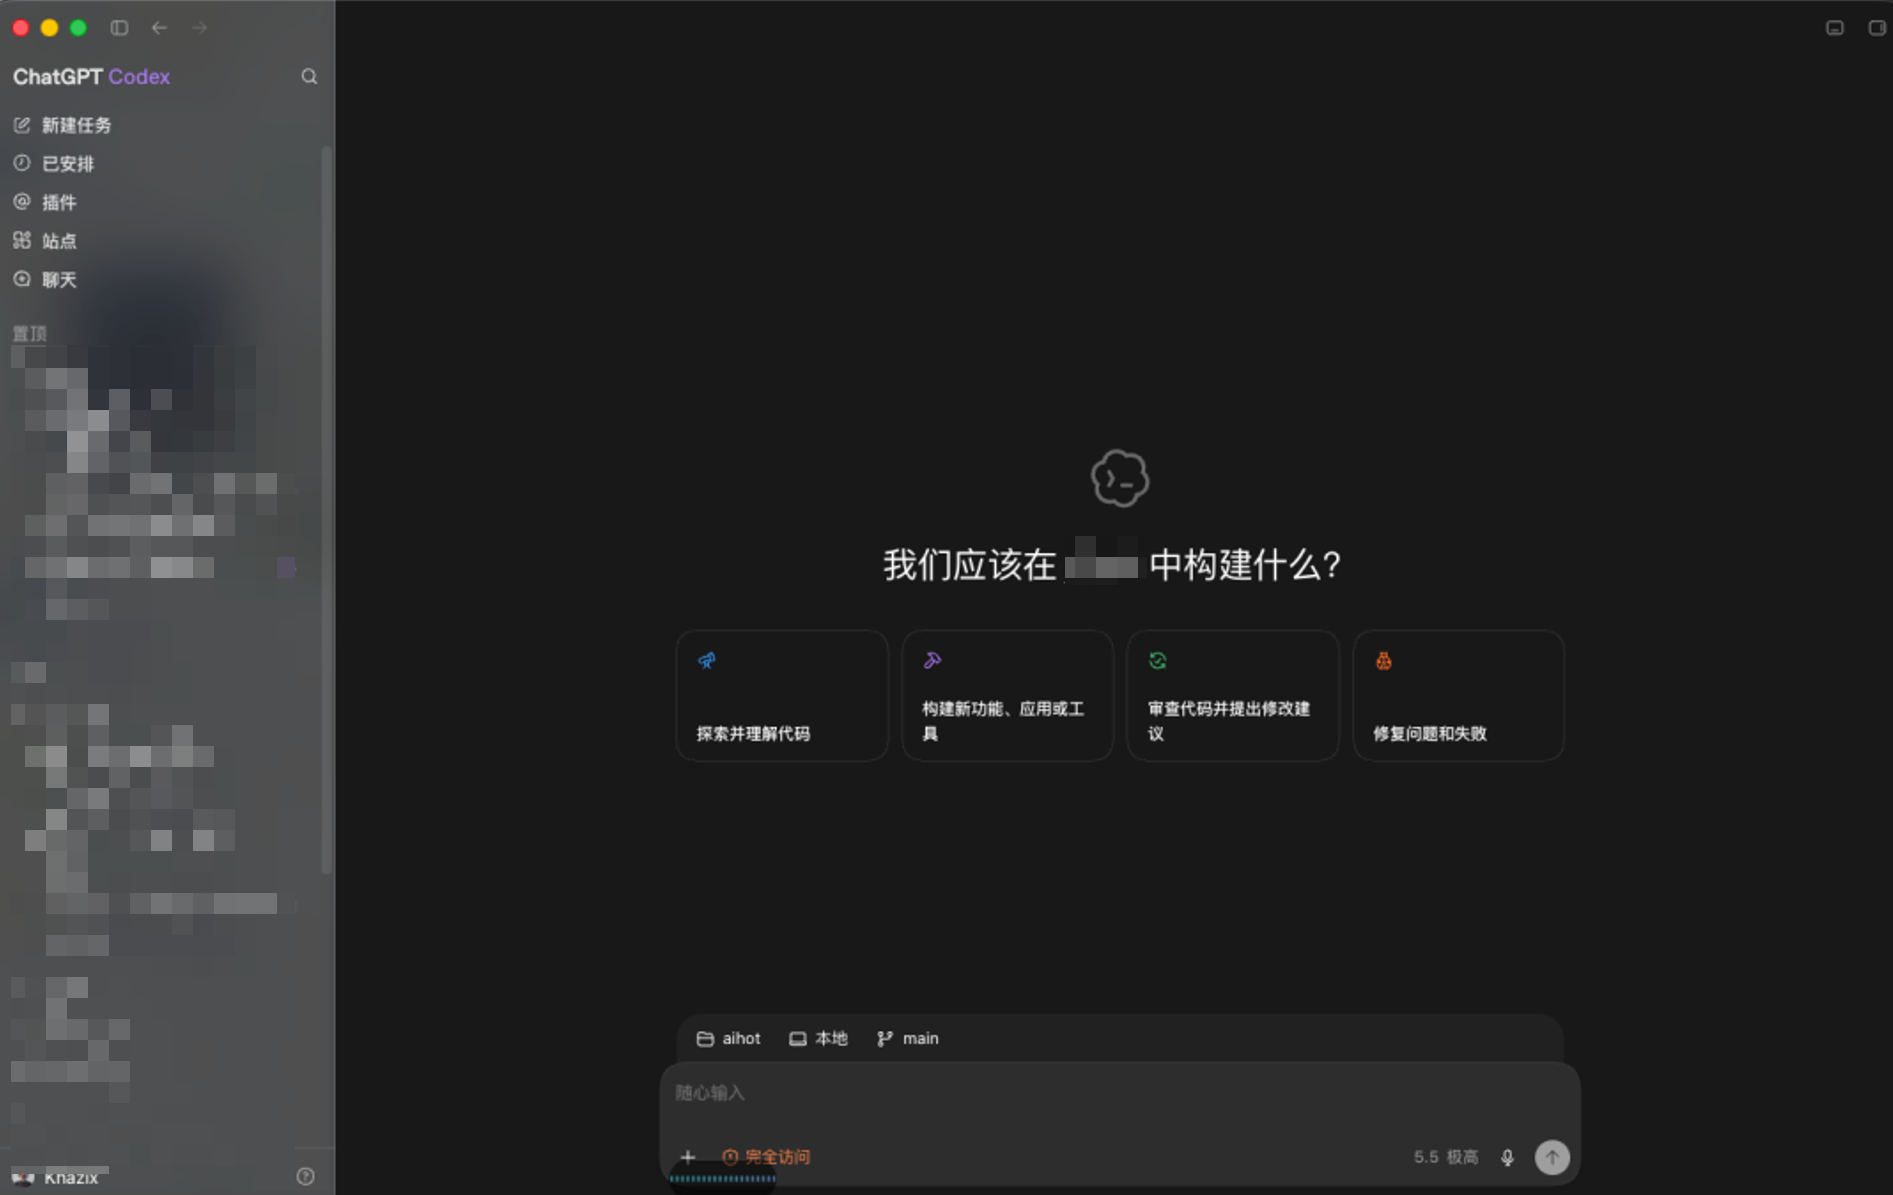Activate microphone voice input
The image size is (1893, 1195).
point(1507,1158)
